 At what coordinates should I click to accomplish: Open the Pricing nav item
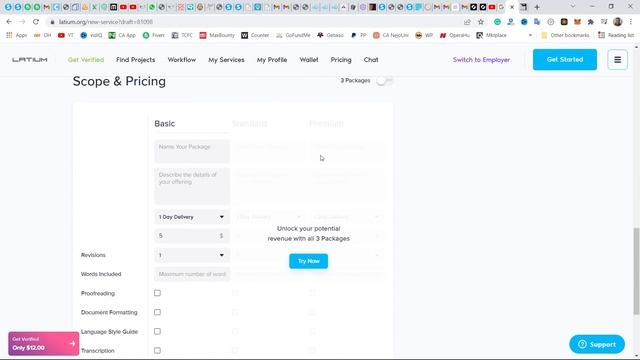(341, 60)
